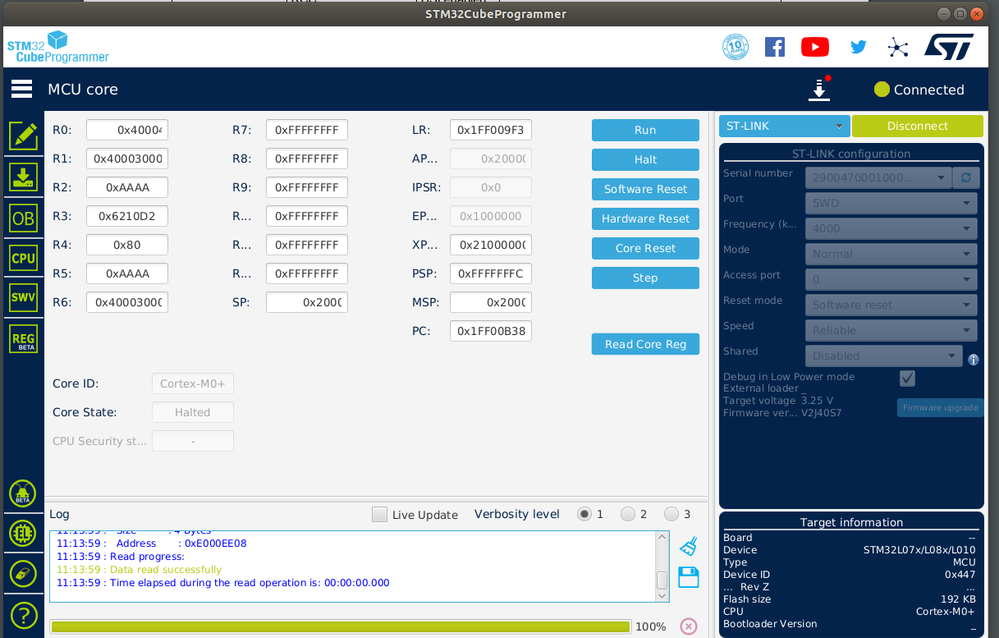Select verbosity level 1

tap(584, 514)
